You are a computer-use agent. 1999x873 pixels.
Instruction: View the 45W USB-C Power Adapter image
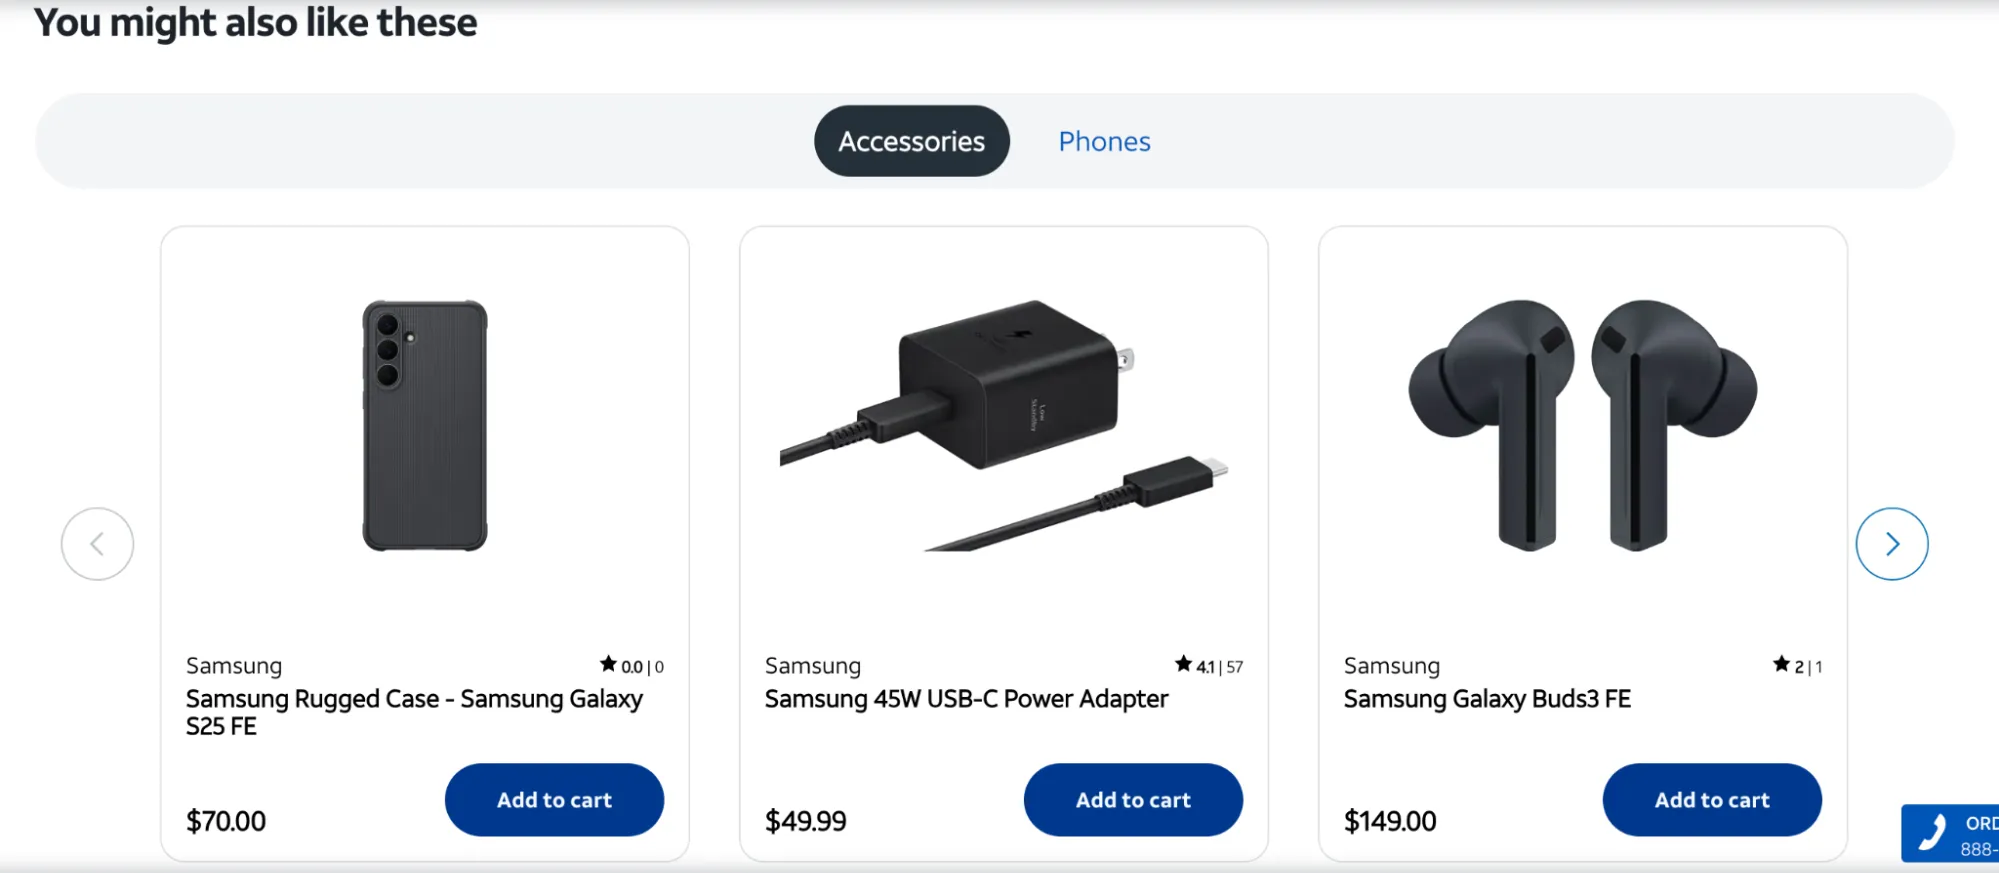click(x=1005, y=428)
